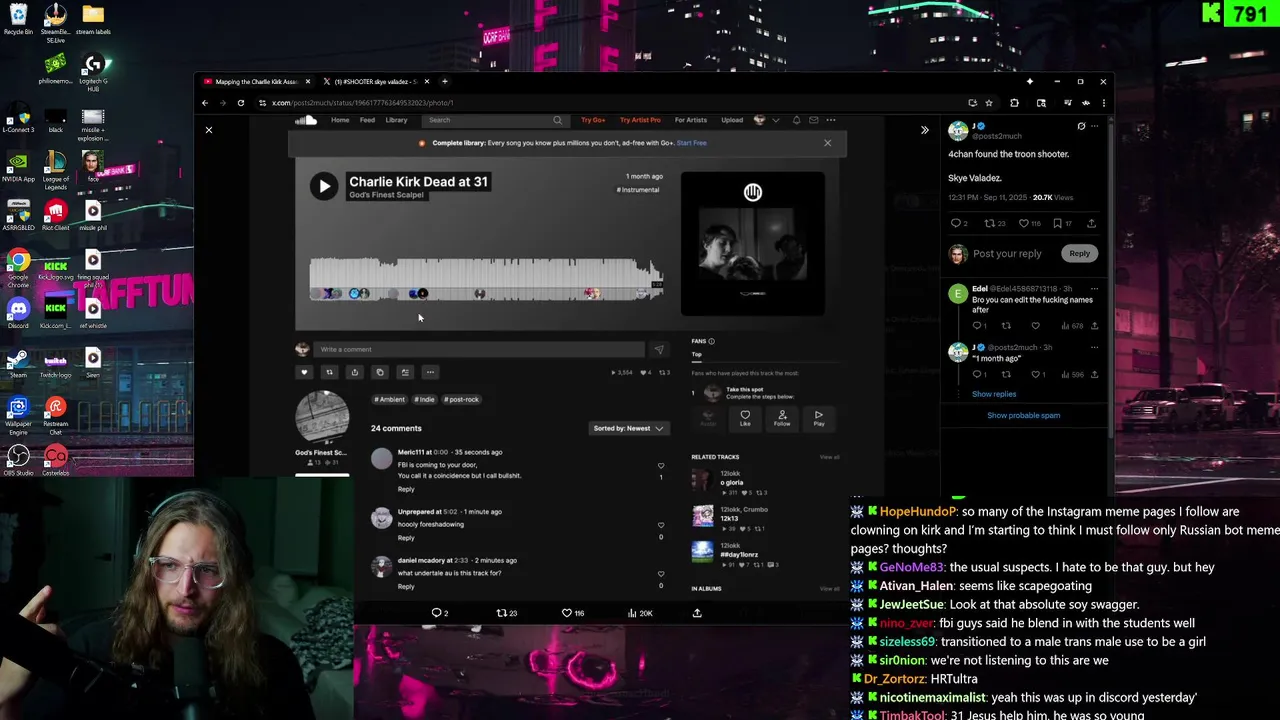Like Unprepared's comment
Screen dimensions: 1280x720
(660, 525)
